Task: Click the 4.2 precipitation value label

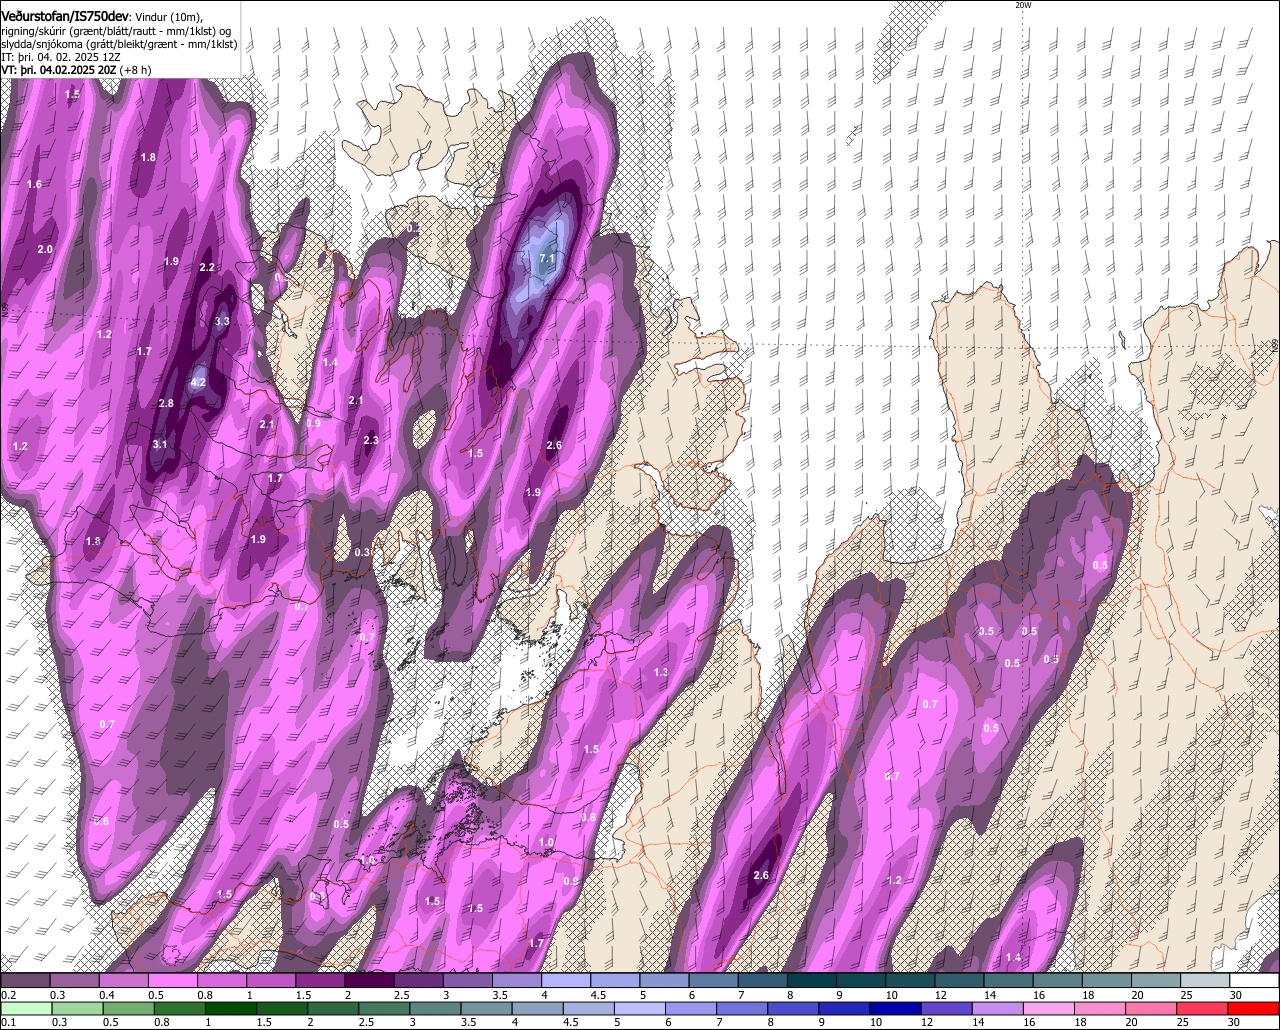Action: (x=198, y=382)
